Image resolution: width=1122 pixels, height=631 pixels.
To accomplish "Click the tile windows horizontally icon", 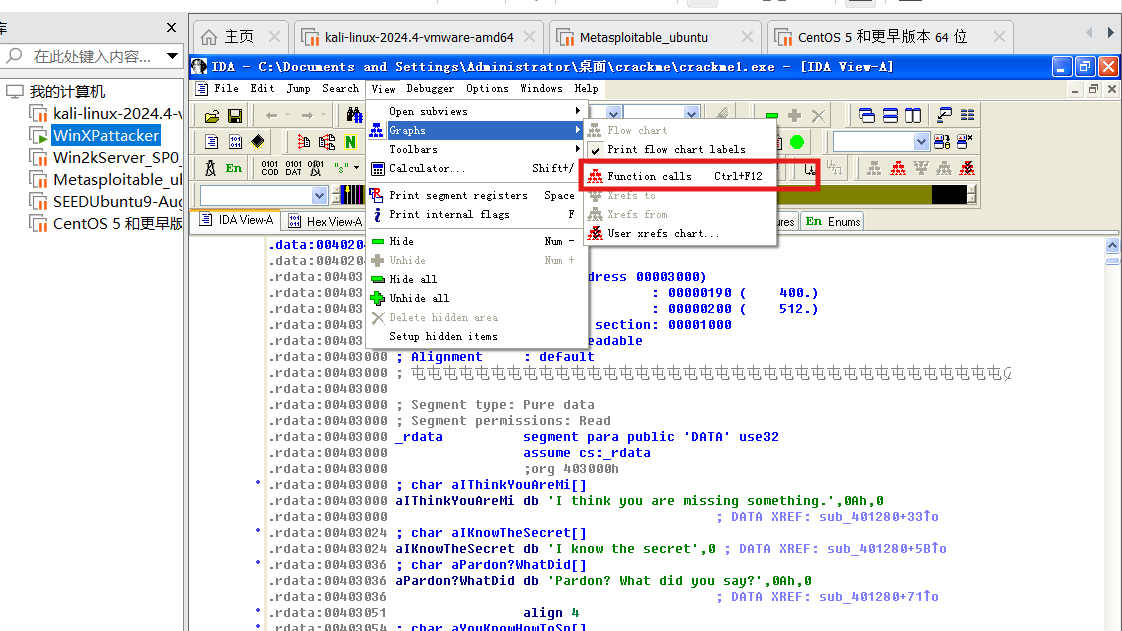I will (x=890, y=115).
